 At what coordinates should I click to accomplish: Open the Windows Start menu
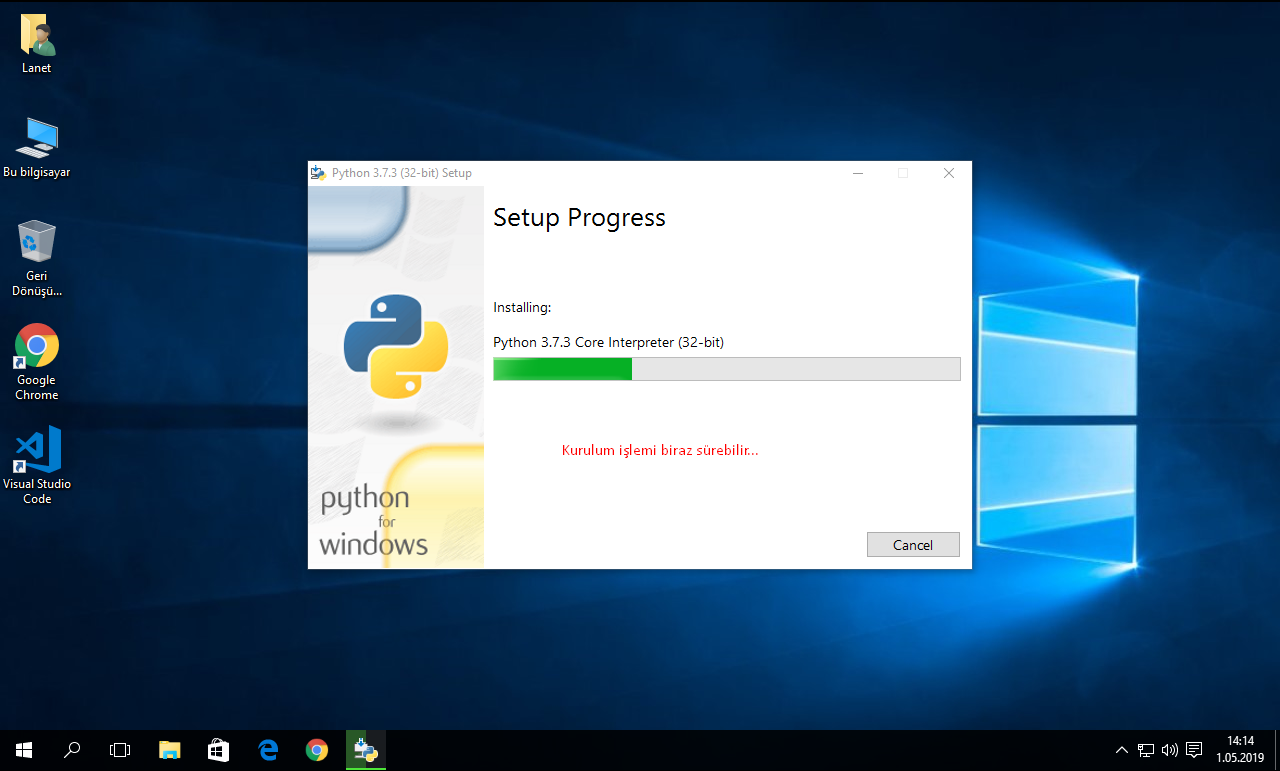(x=23, y=749)
